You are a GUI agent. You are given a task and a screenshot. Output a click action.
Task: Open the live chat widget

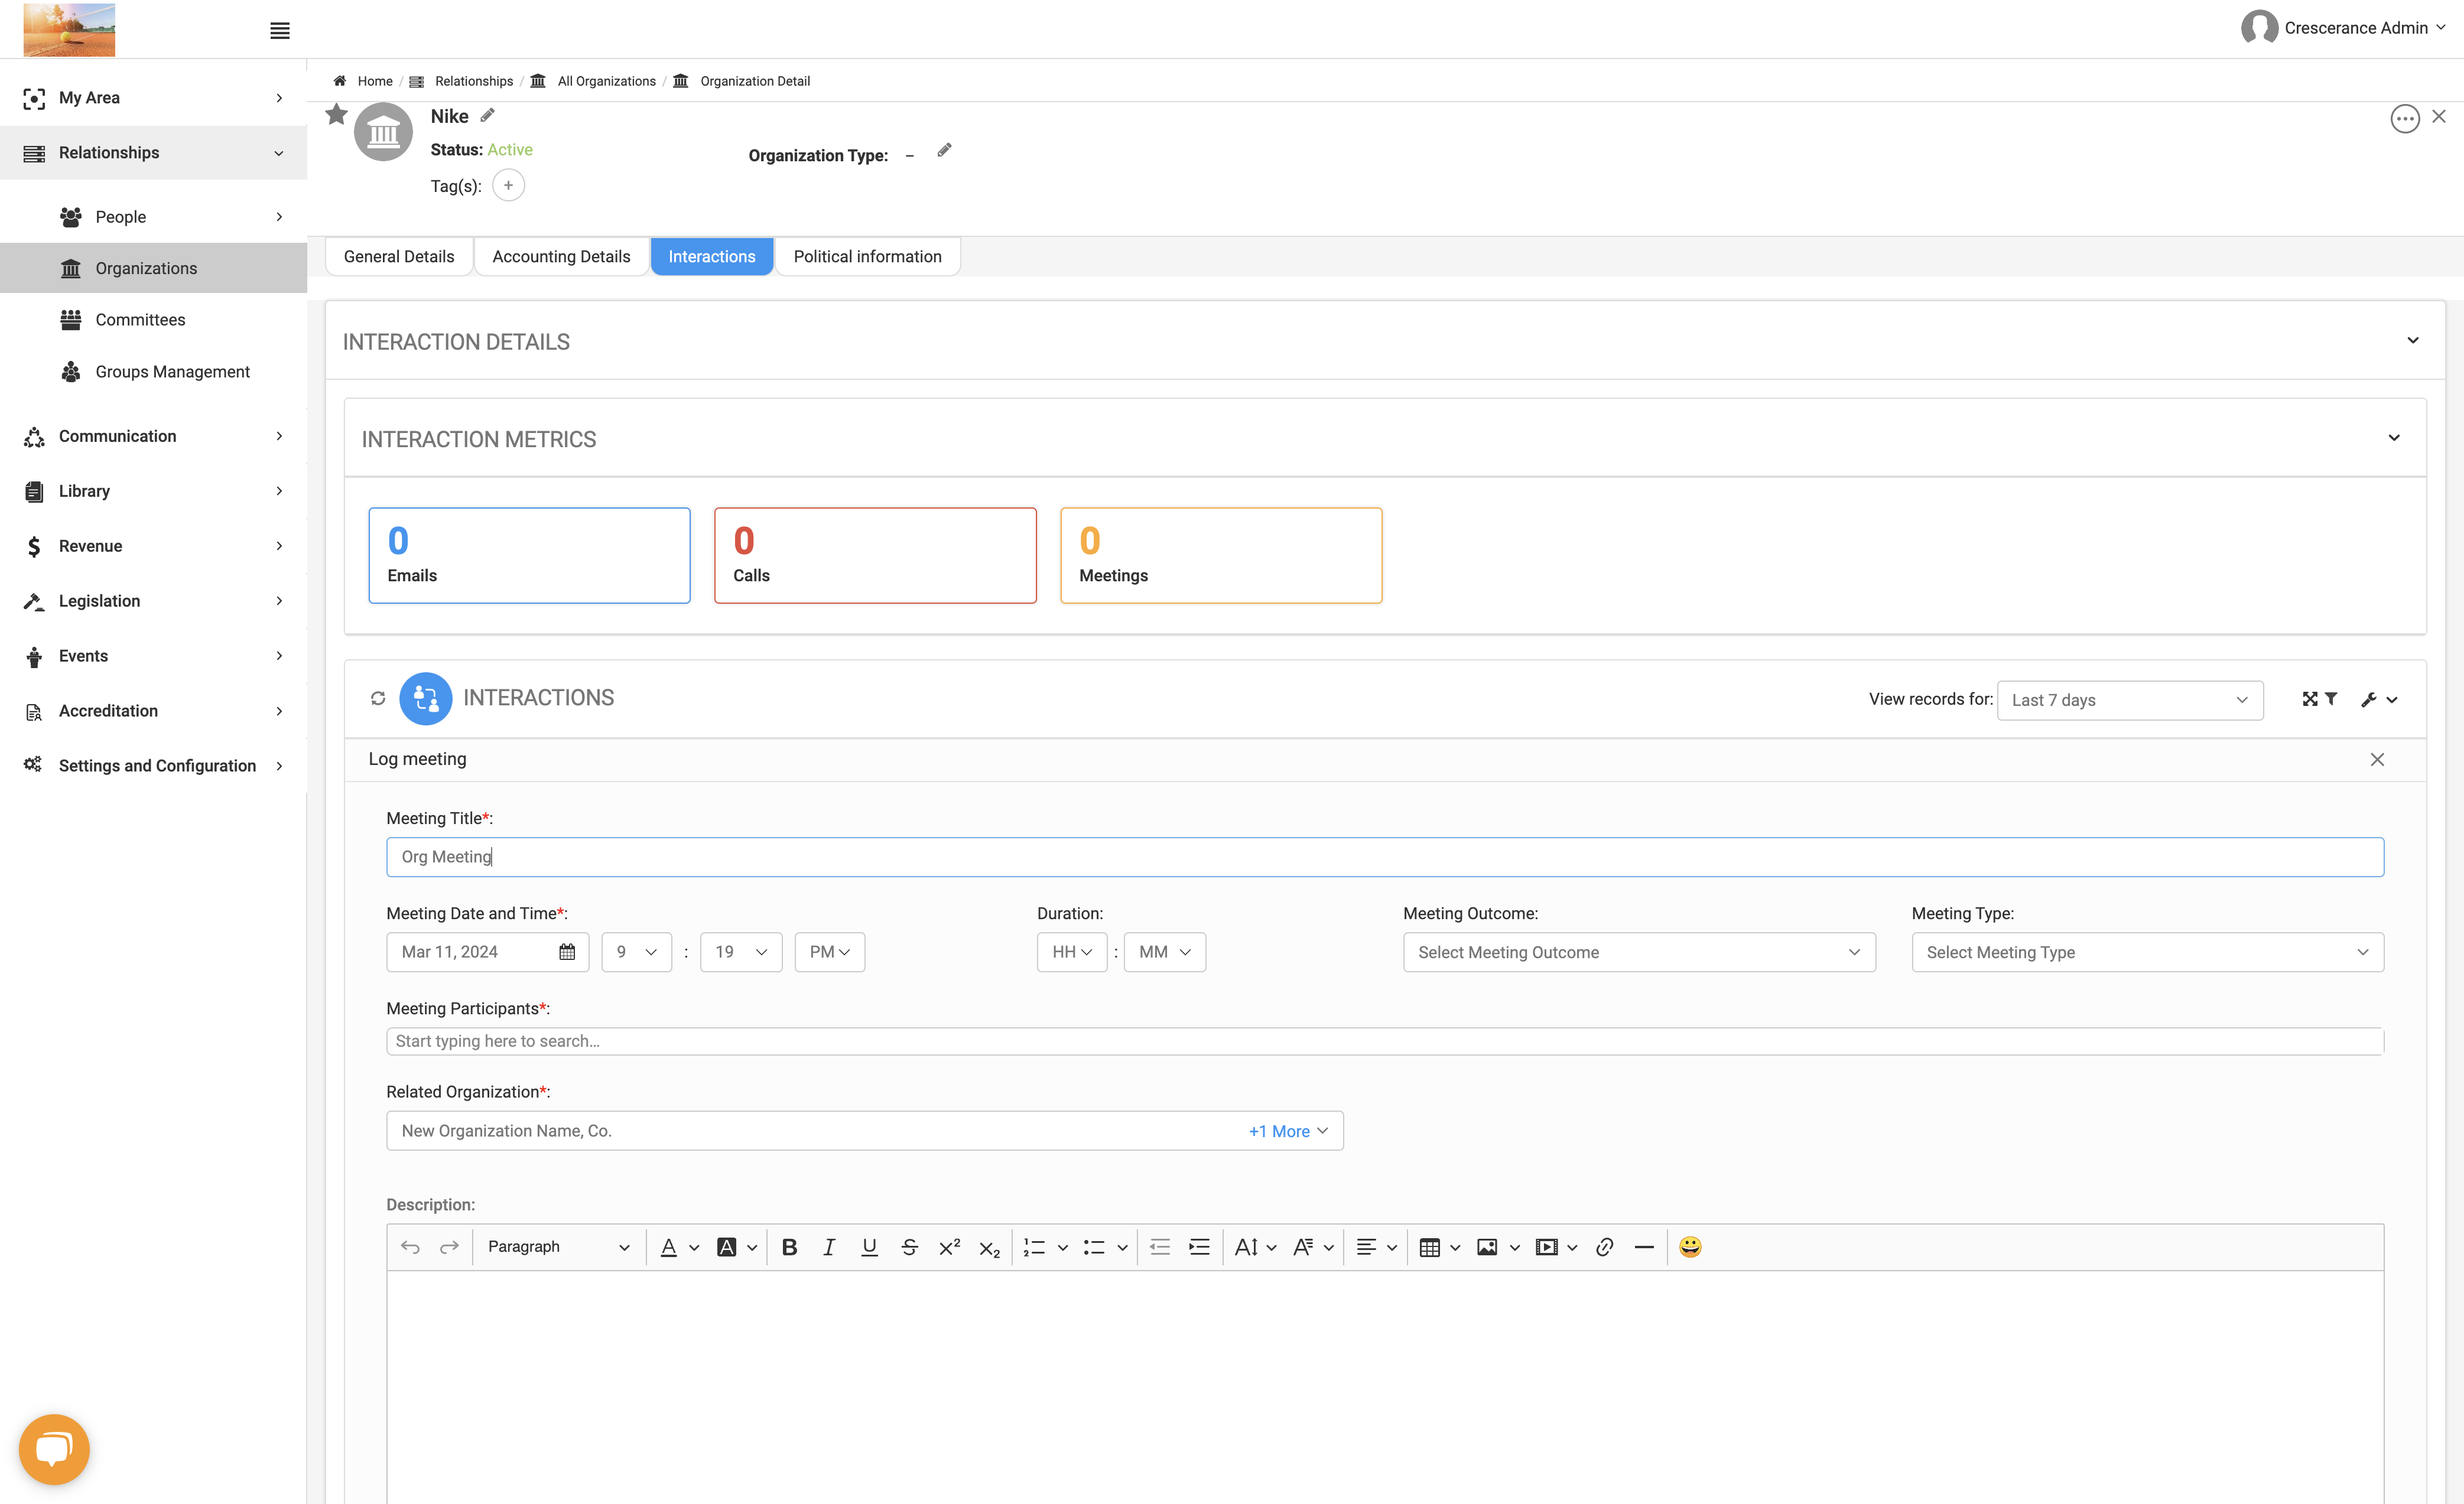(54, 1449)
